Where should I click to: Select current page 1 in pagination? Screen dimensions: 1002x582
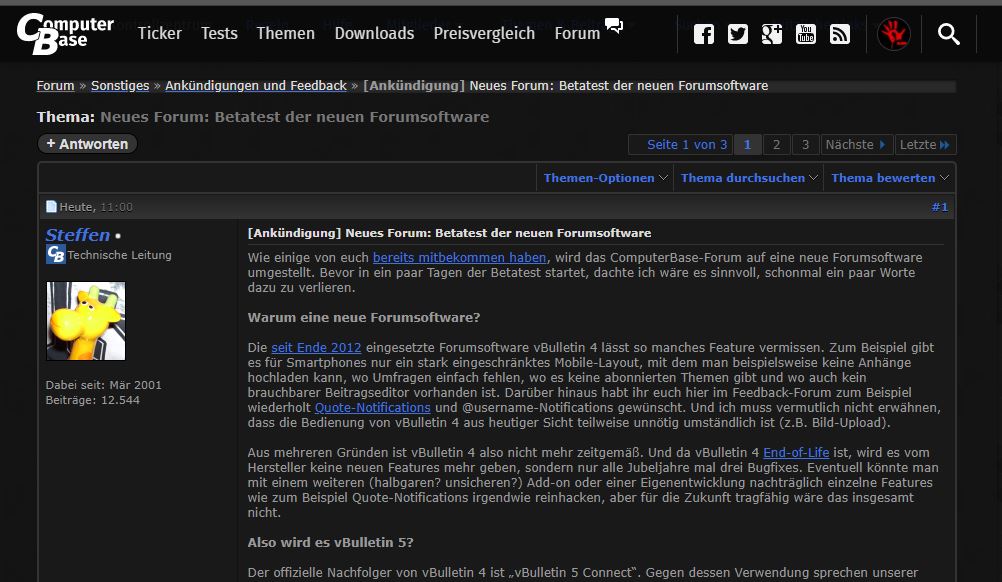tap(747, 144)
